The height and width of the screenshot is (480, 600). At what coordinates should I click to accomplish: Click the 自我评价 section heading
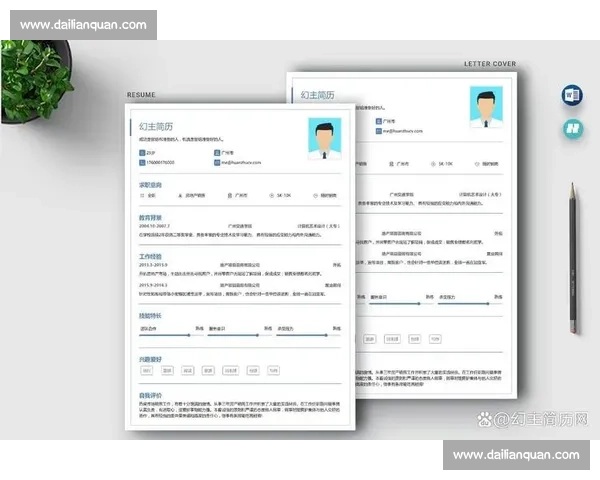150,395
